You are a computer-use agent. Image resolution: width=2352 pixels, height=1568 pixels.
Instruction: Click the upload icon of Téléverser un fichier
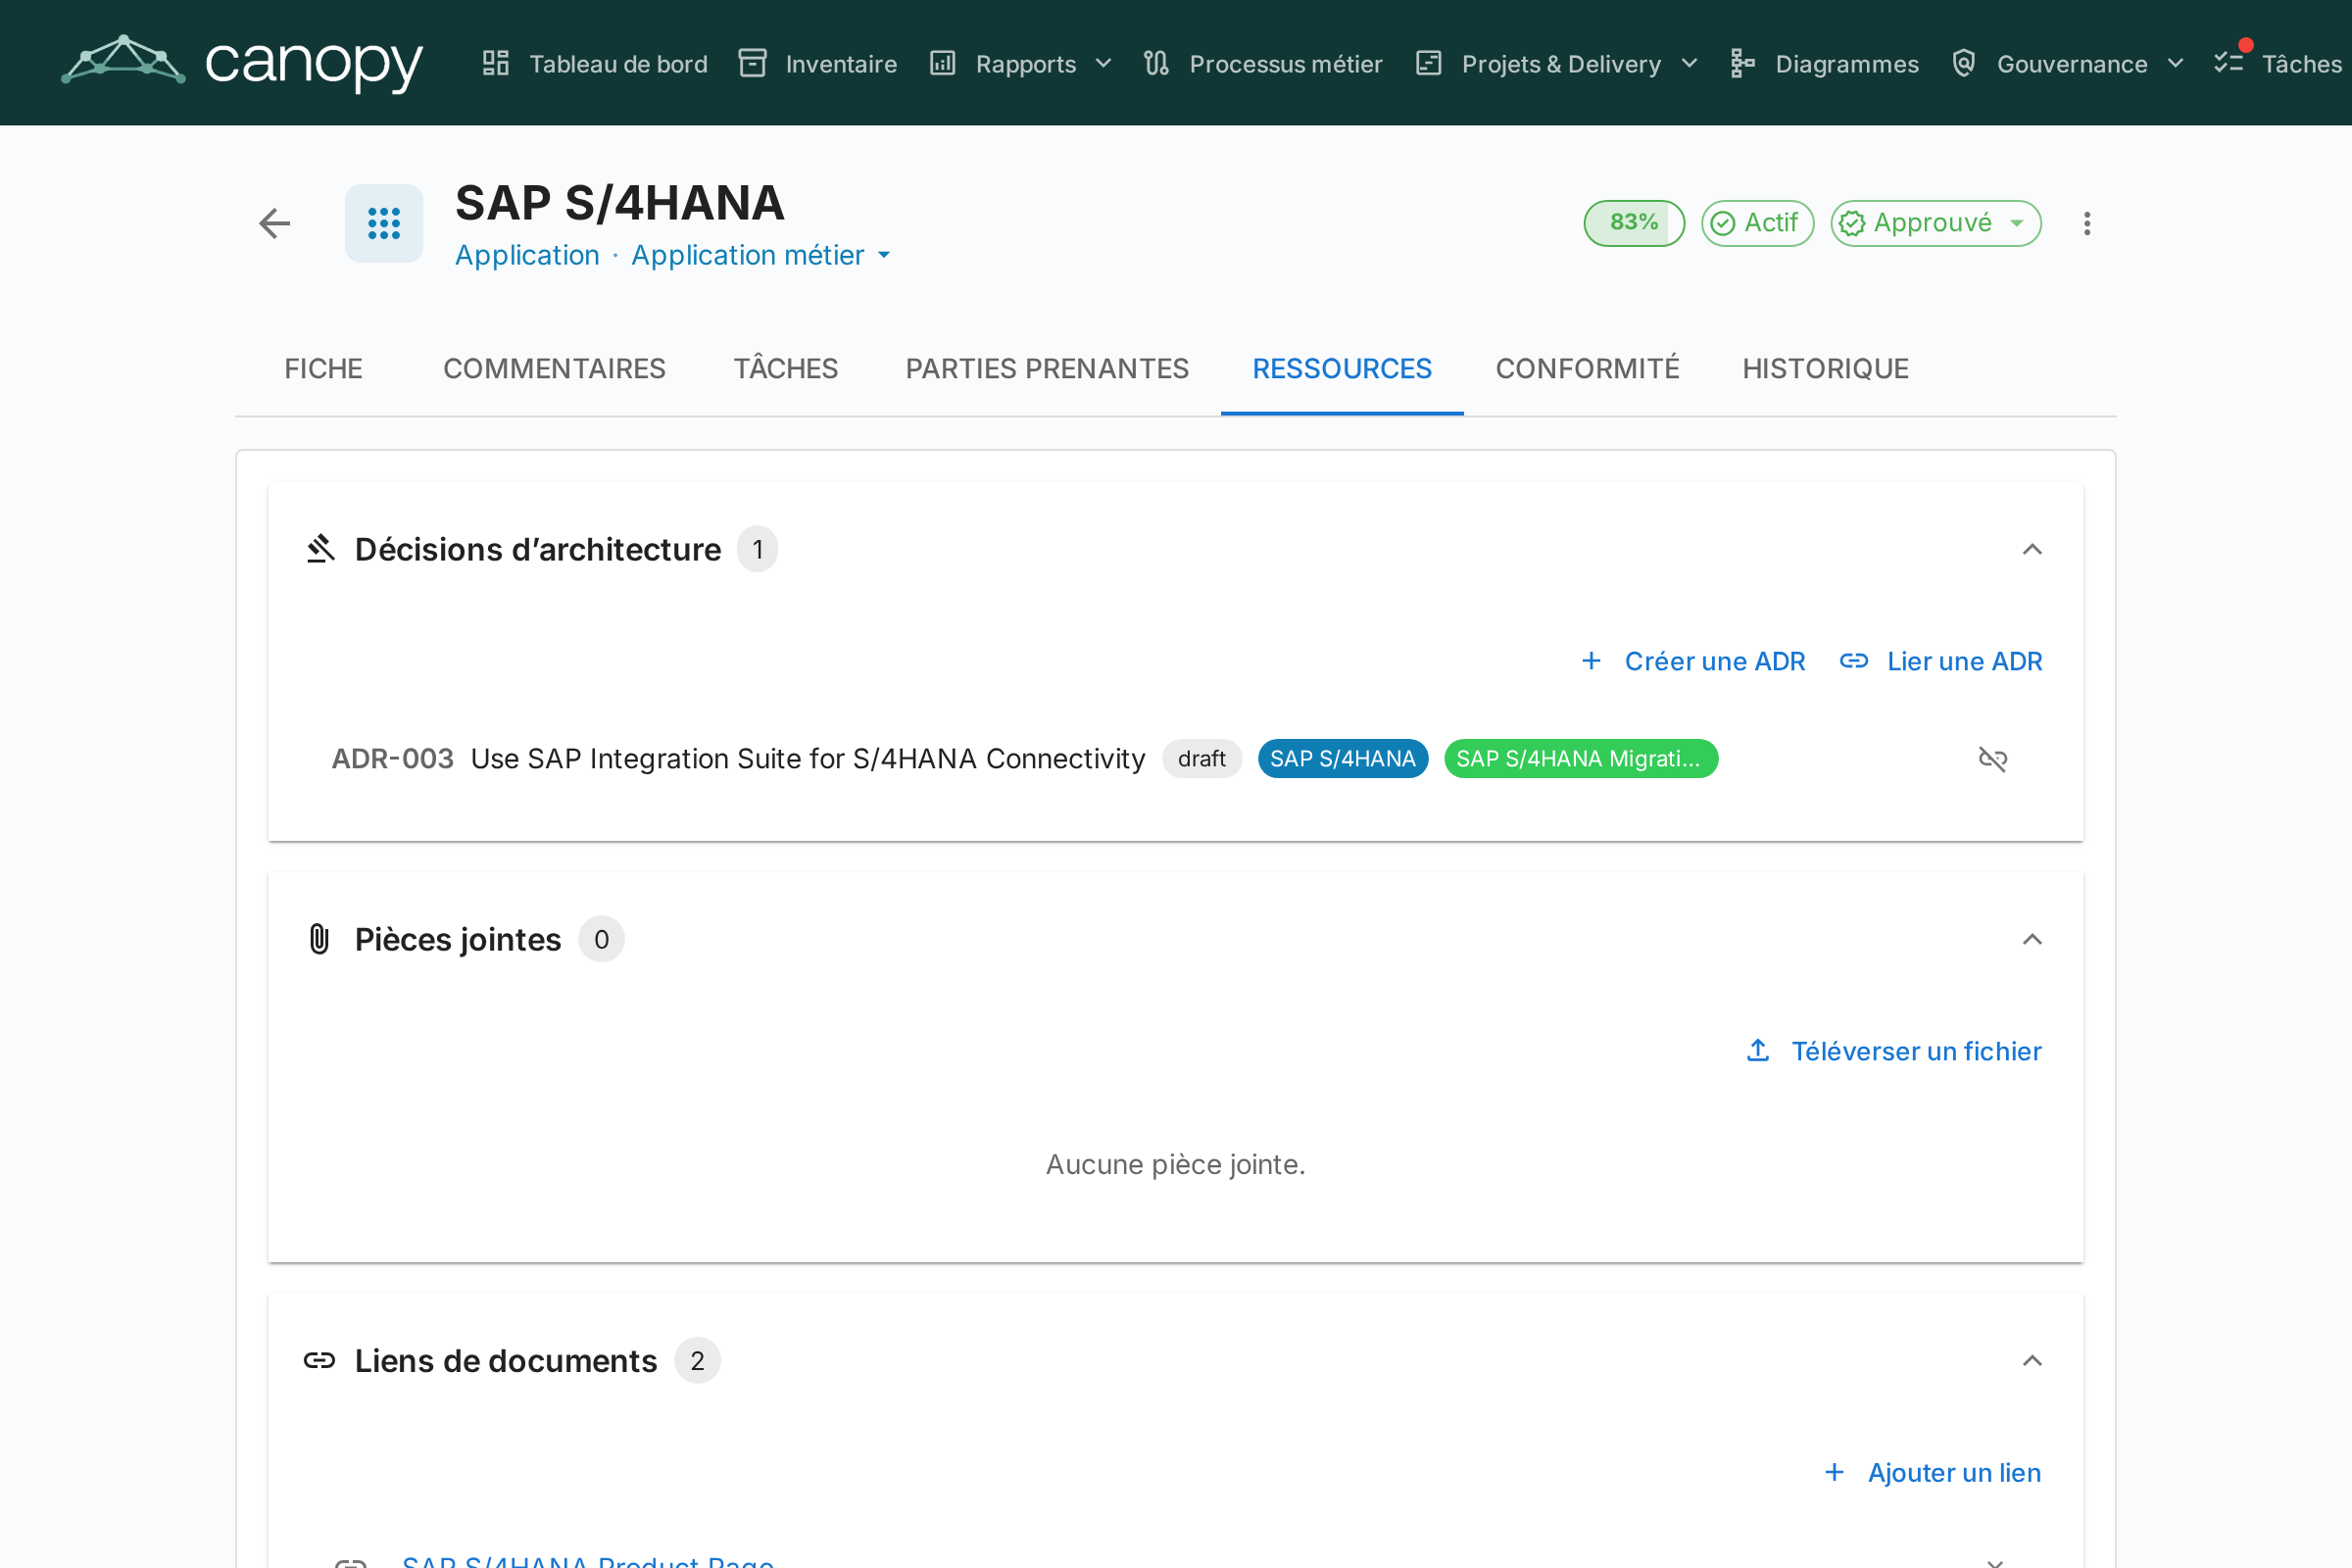click(1758, 1051)
